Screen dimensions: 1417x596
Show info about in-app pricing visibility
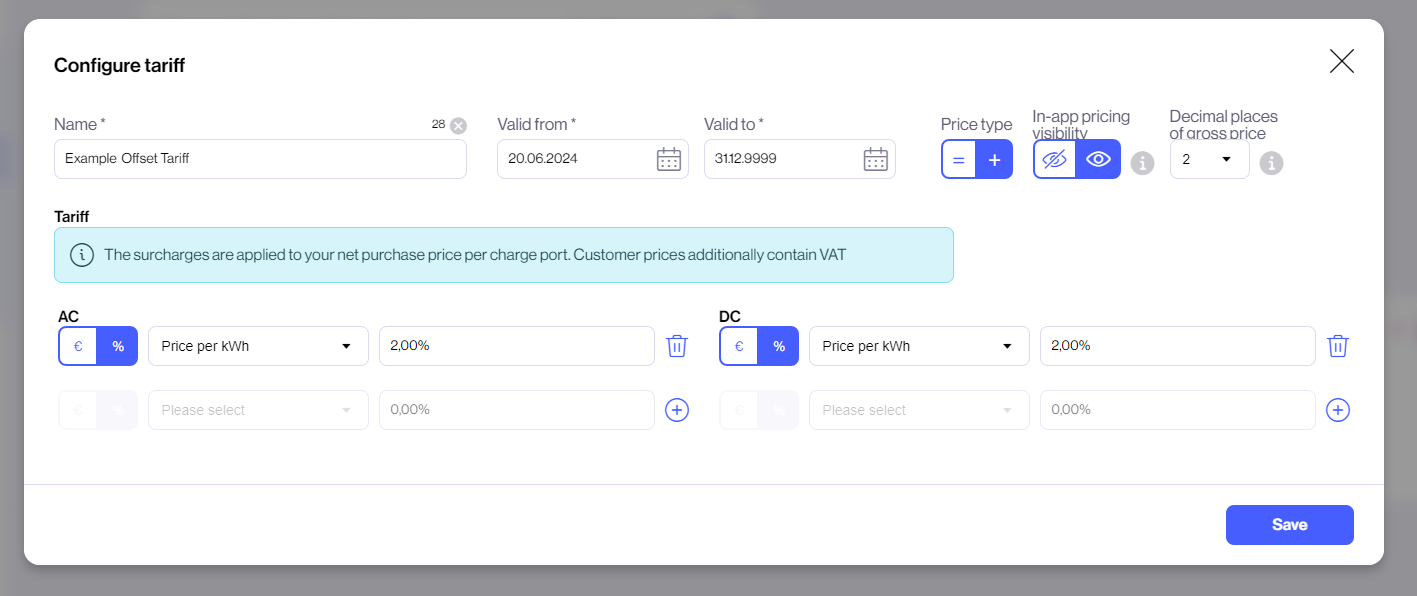point(1142,163)
